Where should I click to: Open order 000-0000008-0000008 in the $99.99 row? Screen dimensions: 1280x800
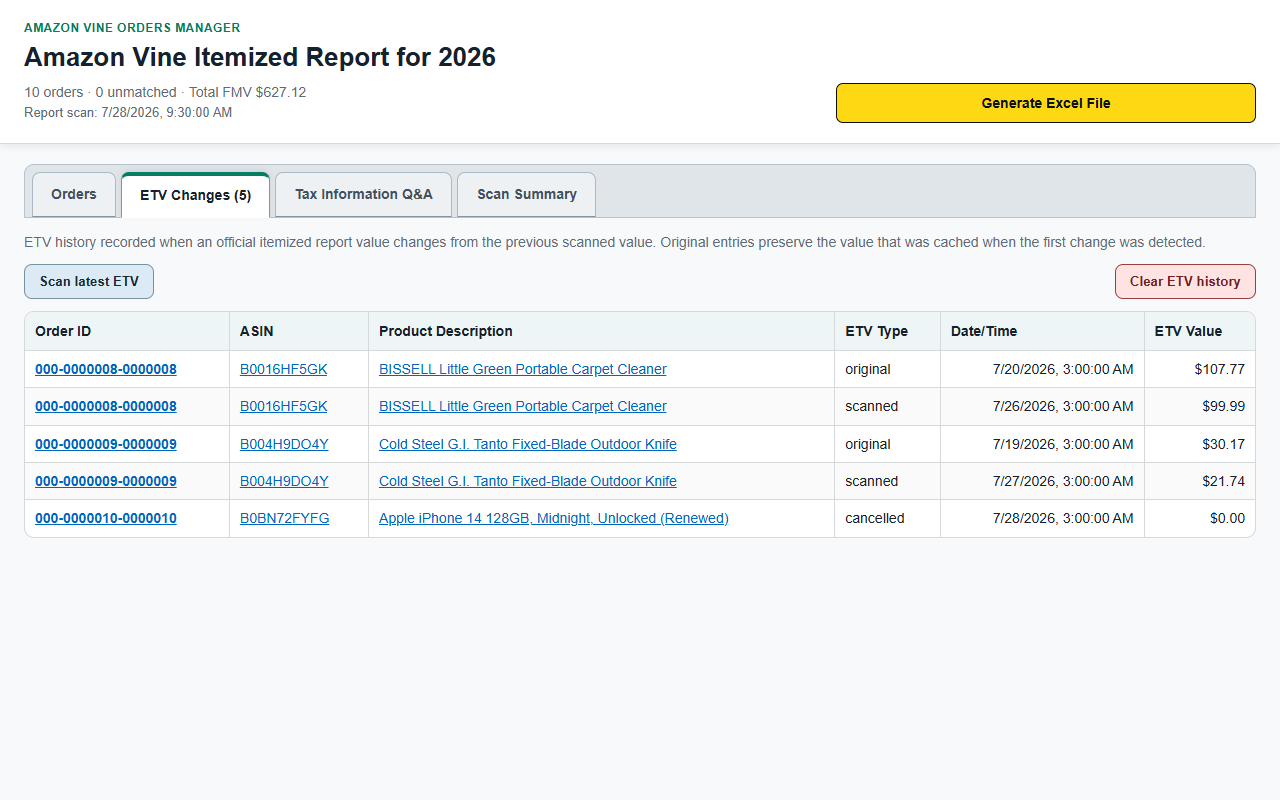tap(106, 406)
